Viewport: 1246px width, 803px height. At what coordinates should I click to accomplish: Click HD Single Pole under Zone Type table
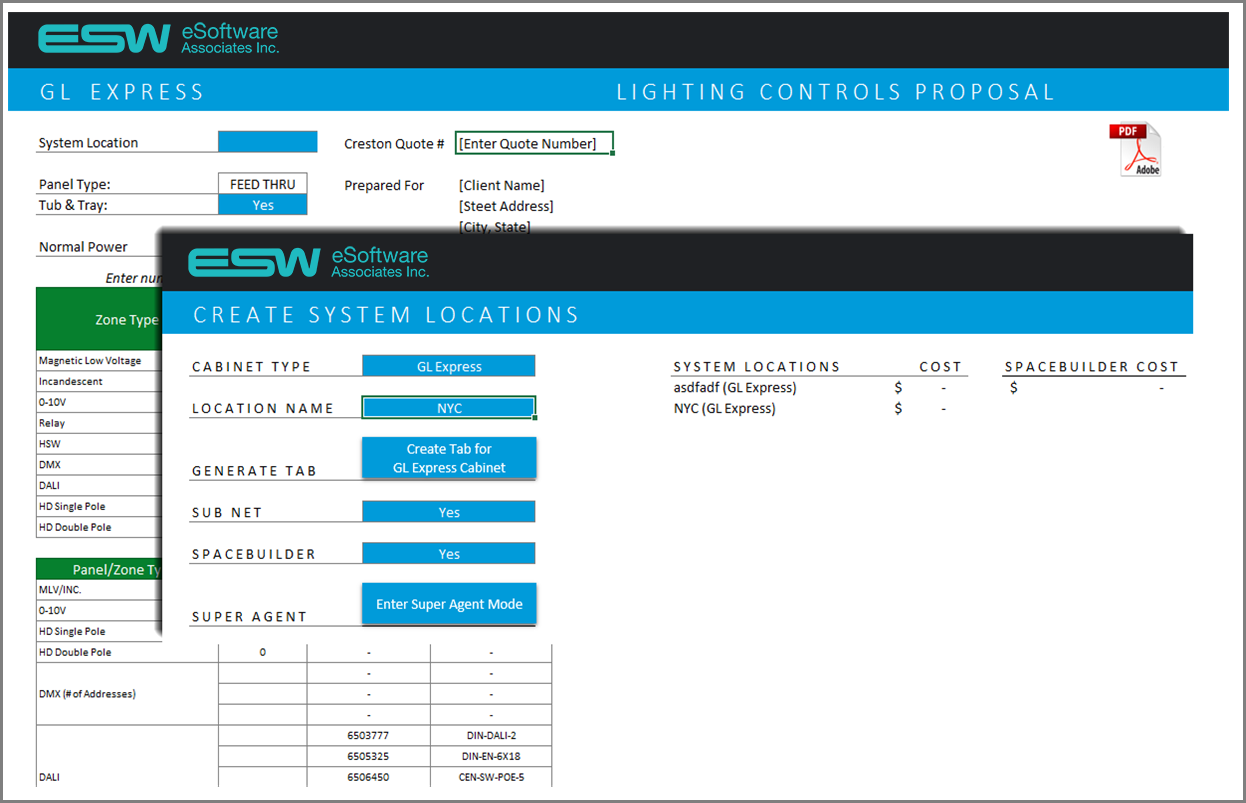tap(97, 506)
